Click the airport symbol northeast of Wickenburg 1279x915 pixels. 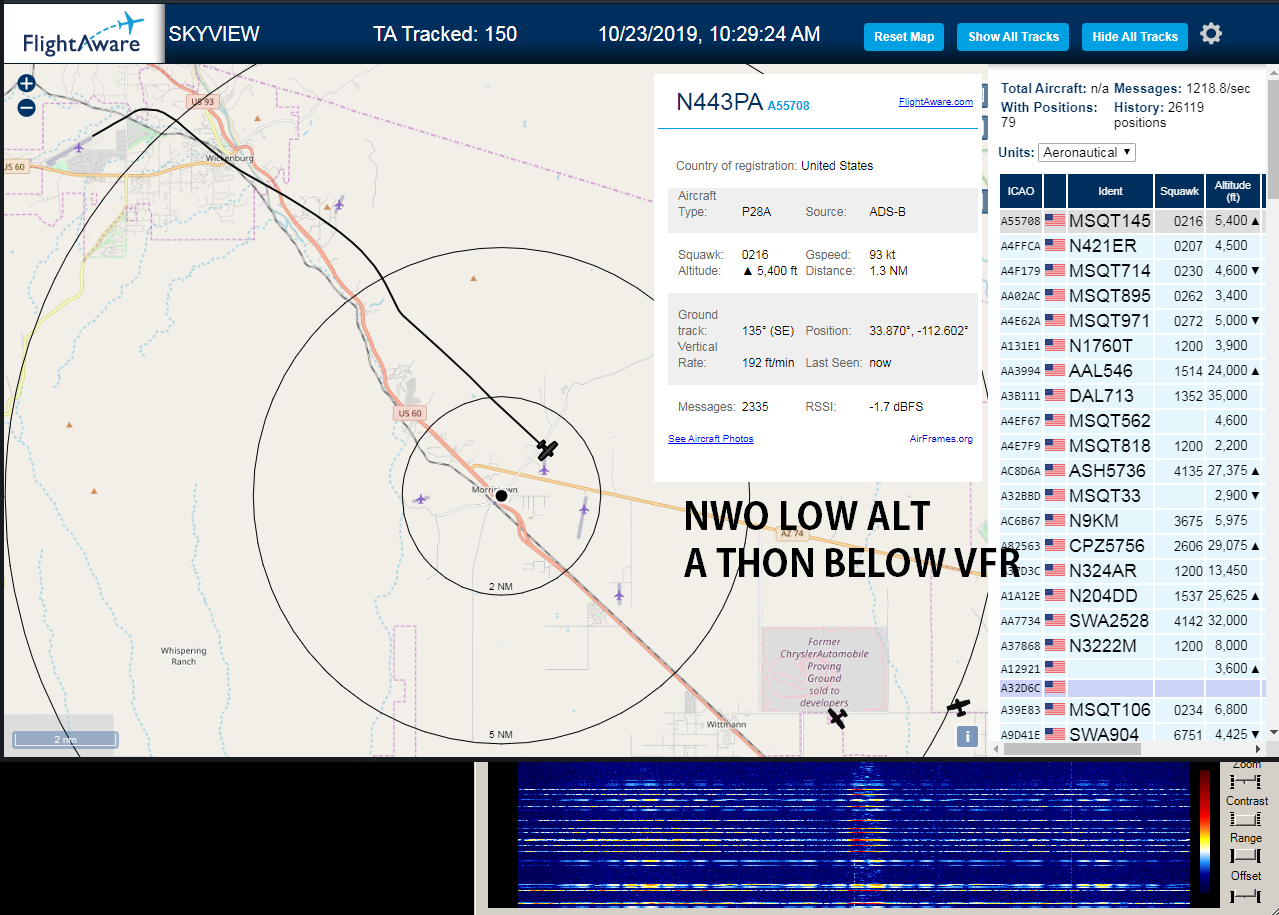[x=339, y=205]
